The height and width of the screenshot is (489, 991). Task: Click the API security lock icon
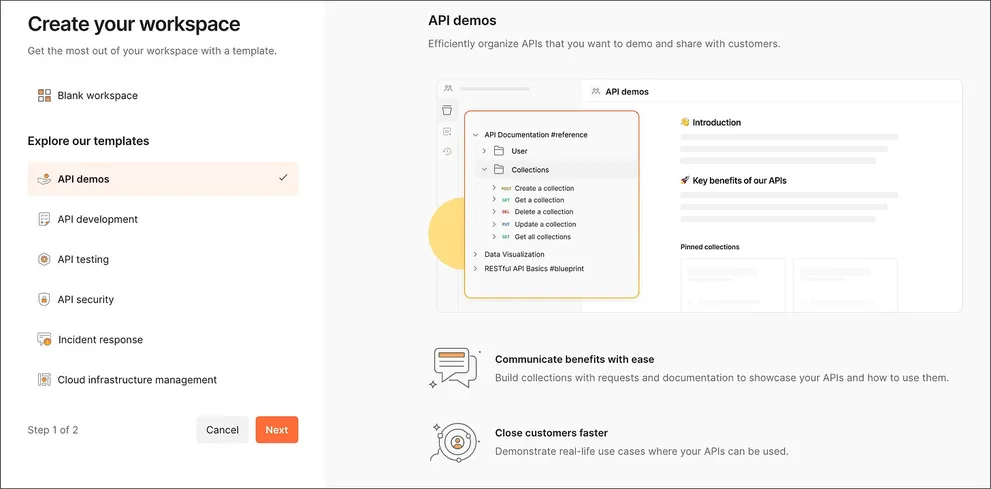[x=44, y=299]
